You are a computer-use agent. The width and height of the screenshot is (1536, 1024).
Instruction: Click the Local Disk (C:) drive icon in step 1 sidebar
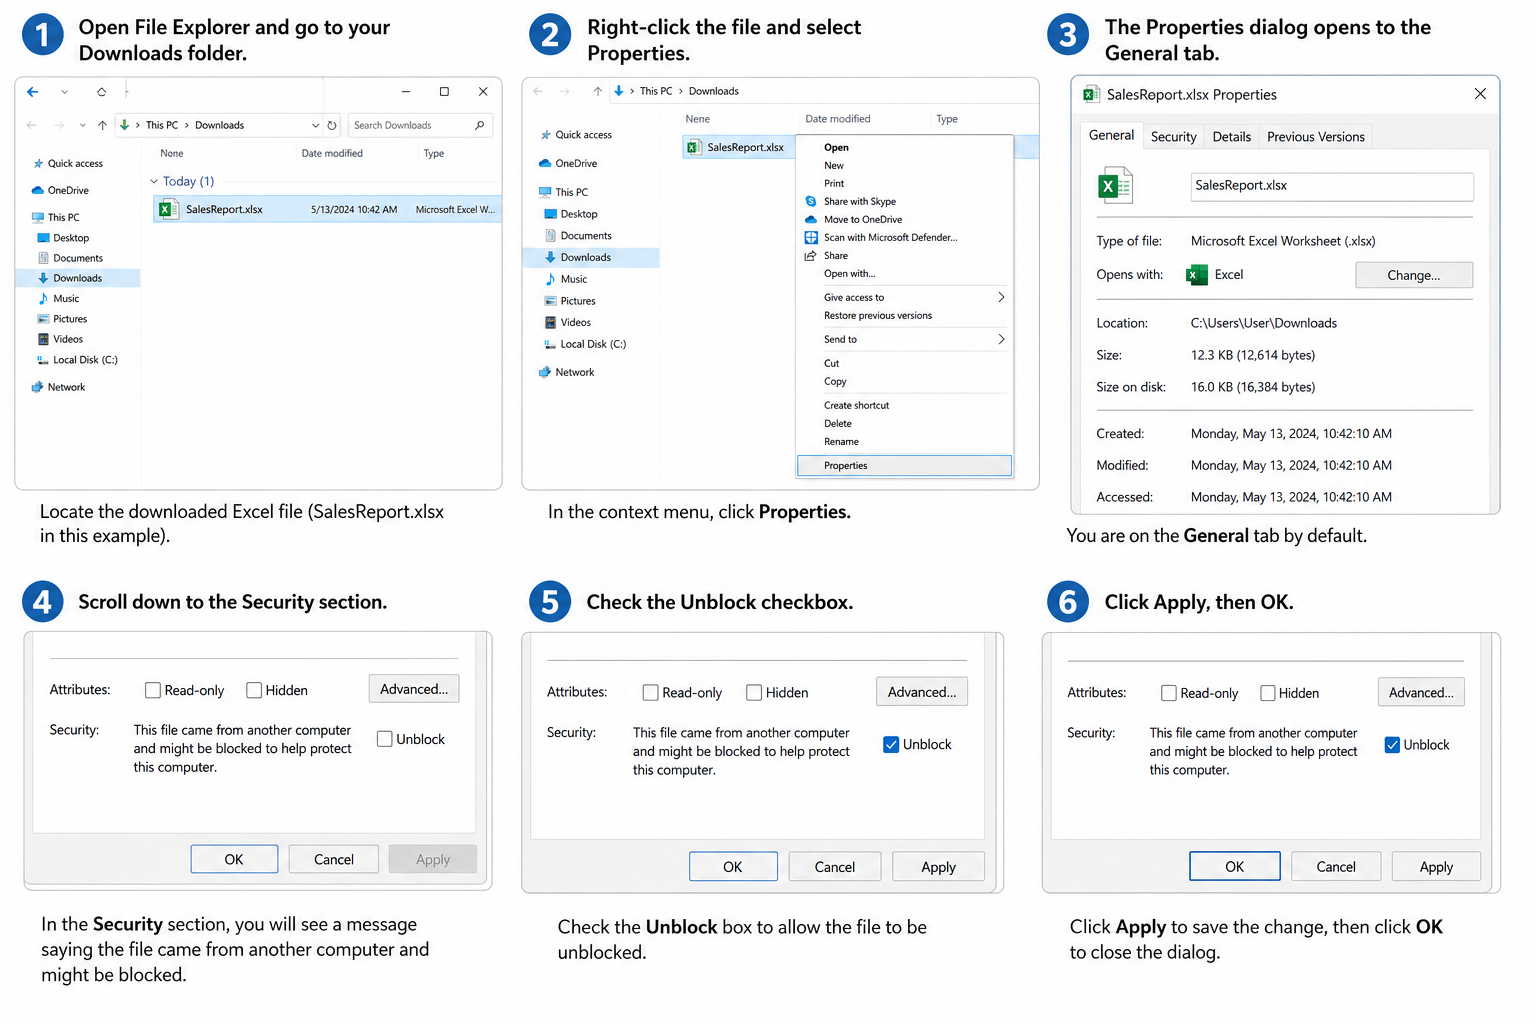click(x=43, y=360)
